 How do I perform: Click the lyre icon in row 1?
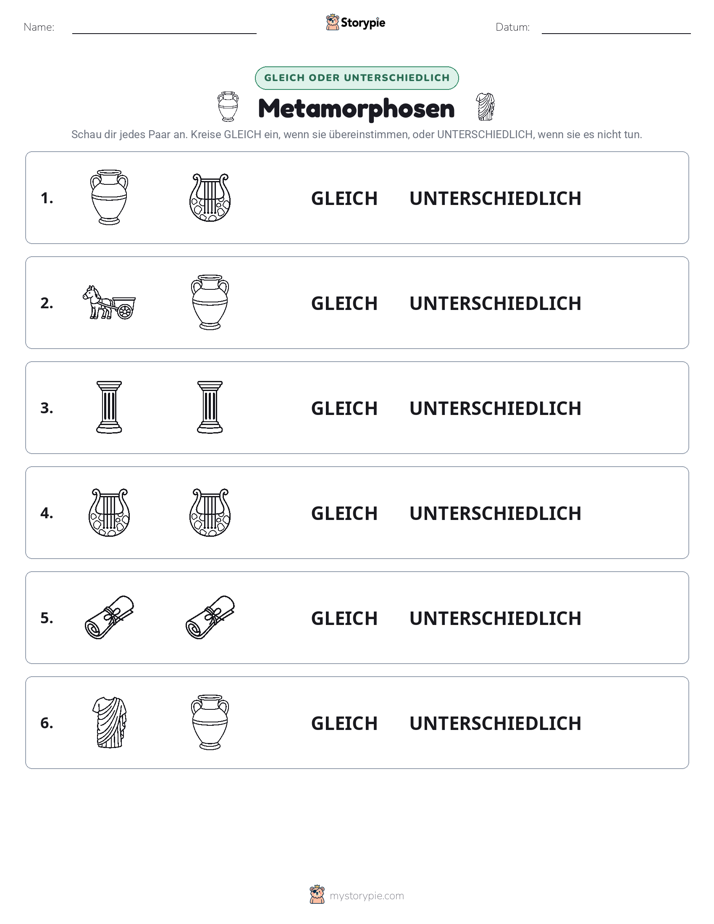pos(210,197)
